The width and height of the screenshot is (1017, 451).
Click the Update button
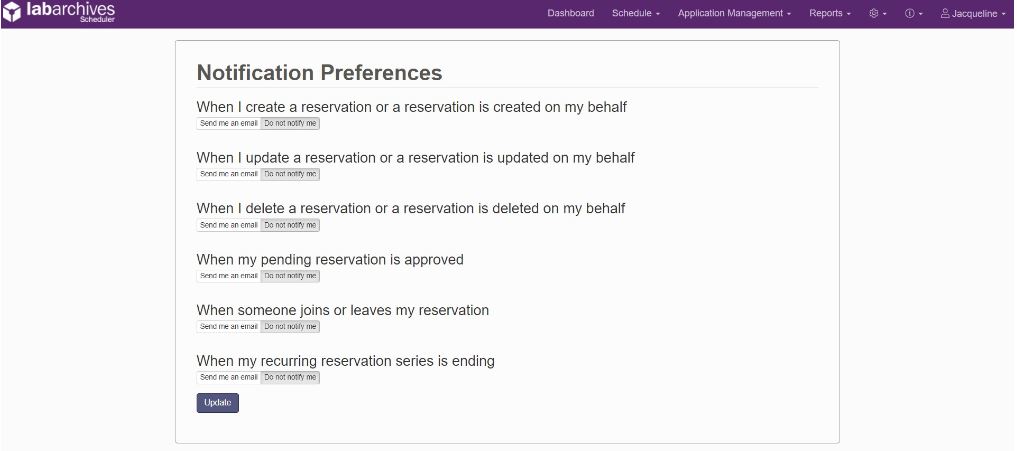(x=218, y=403)
